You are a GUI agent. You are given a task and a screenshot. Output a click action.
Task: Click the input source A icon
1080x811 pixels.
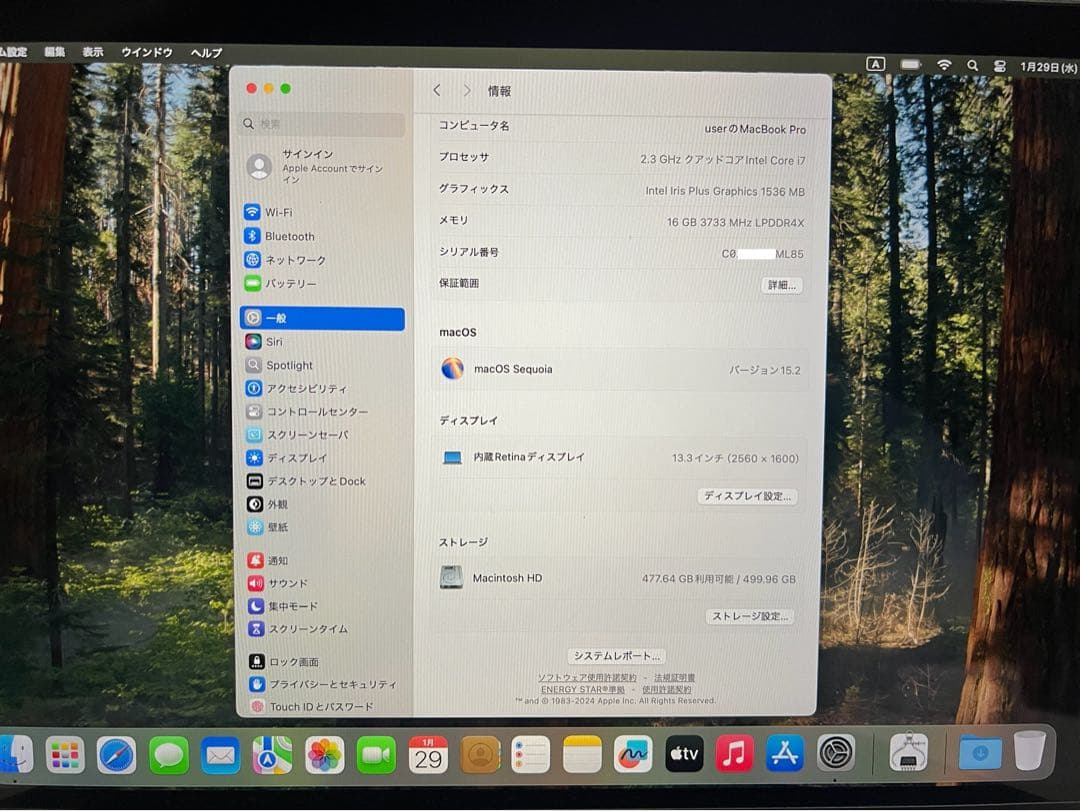coord(875,64)
